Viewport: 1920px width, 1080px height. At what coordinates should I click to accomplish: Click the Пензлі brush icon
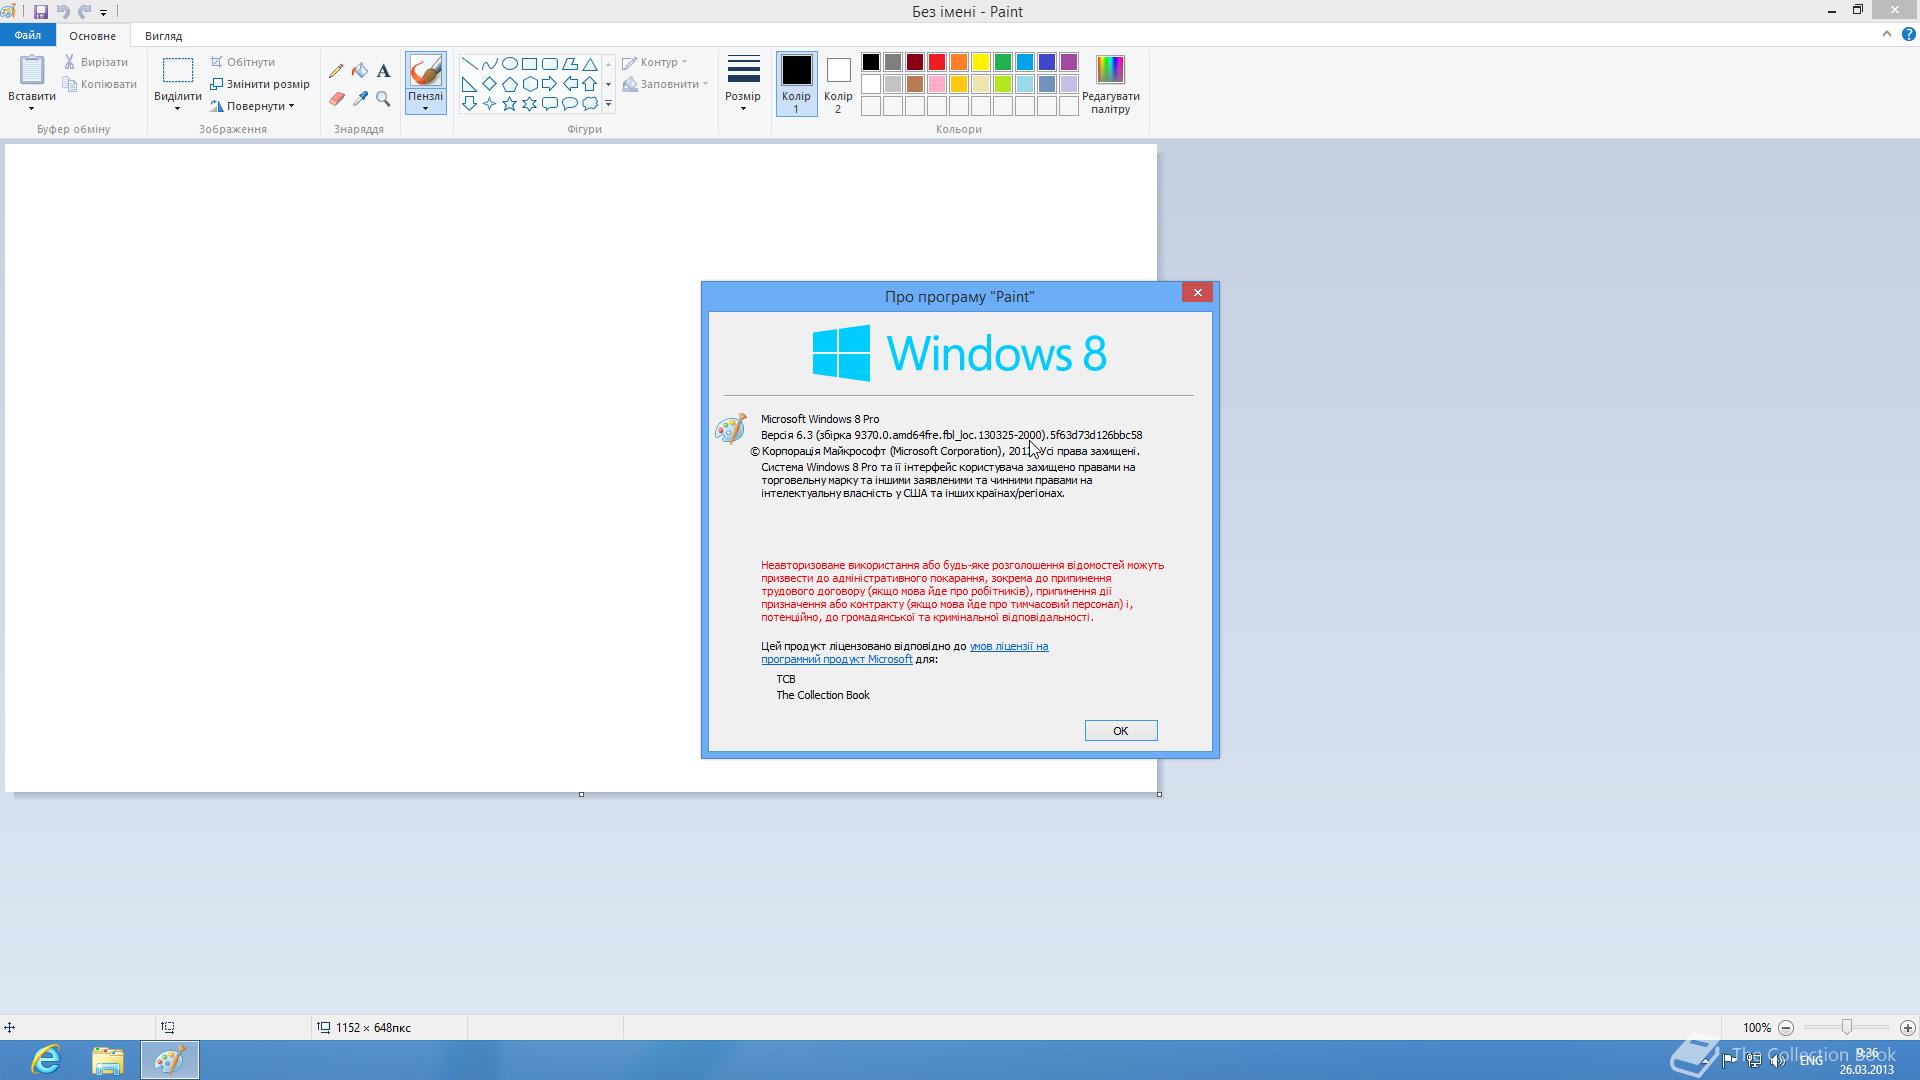[425, 71]
